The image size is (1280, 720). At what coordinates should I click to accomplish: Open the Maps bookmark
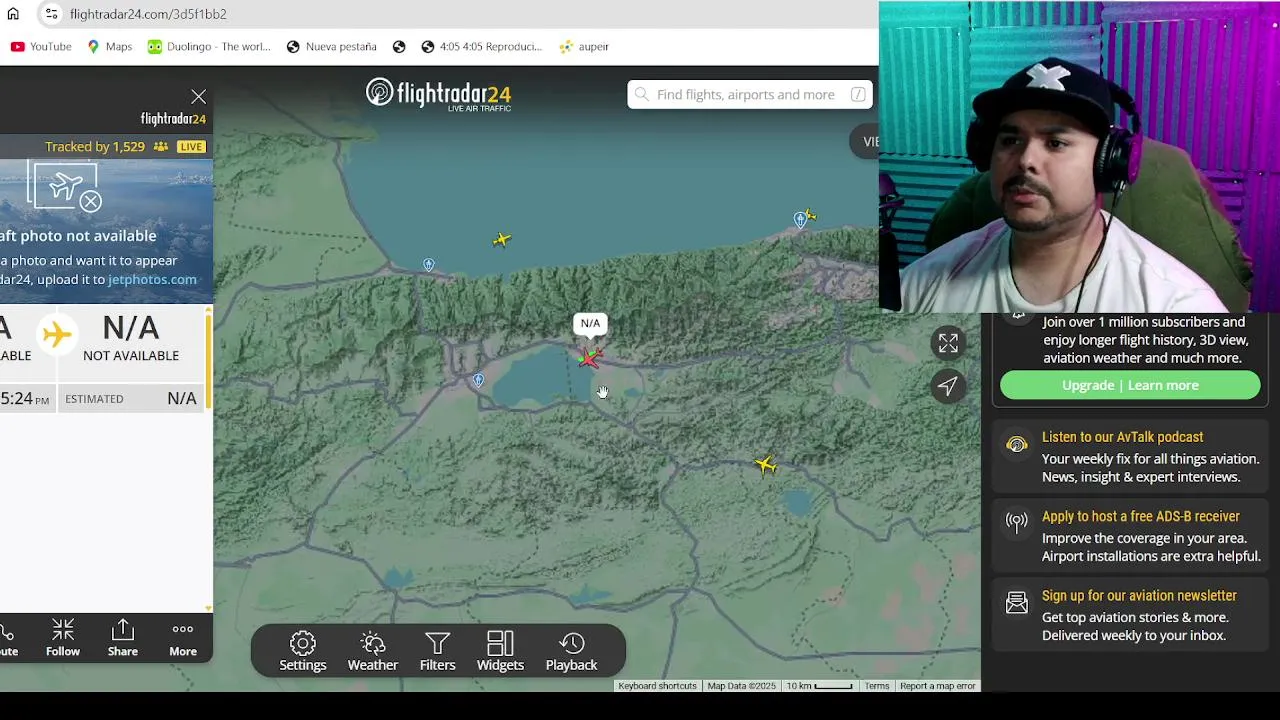(x=109, y=46)
